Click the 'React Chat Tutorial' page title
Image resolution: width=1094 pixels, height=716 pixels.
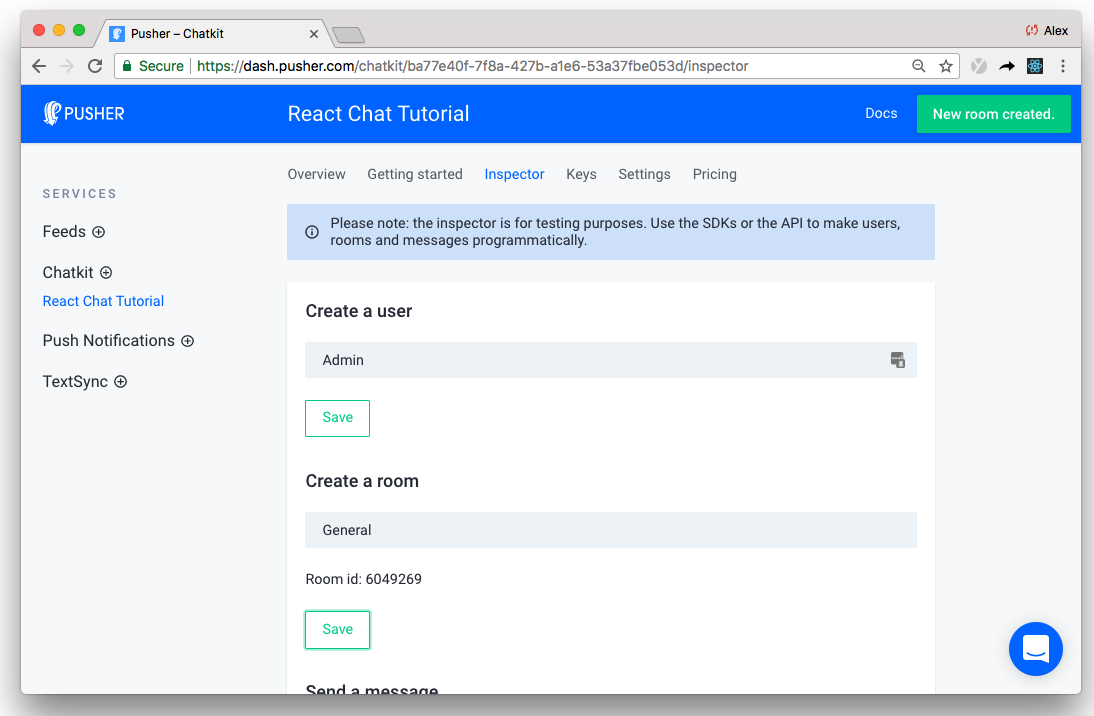pyautogui.click(x=378, y=114)
